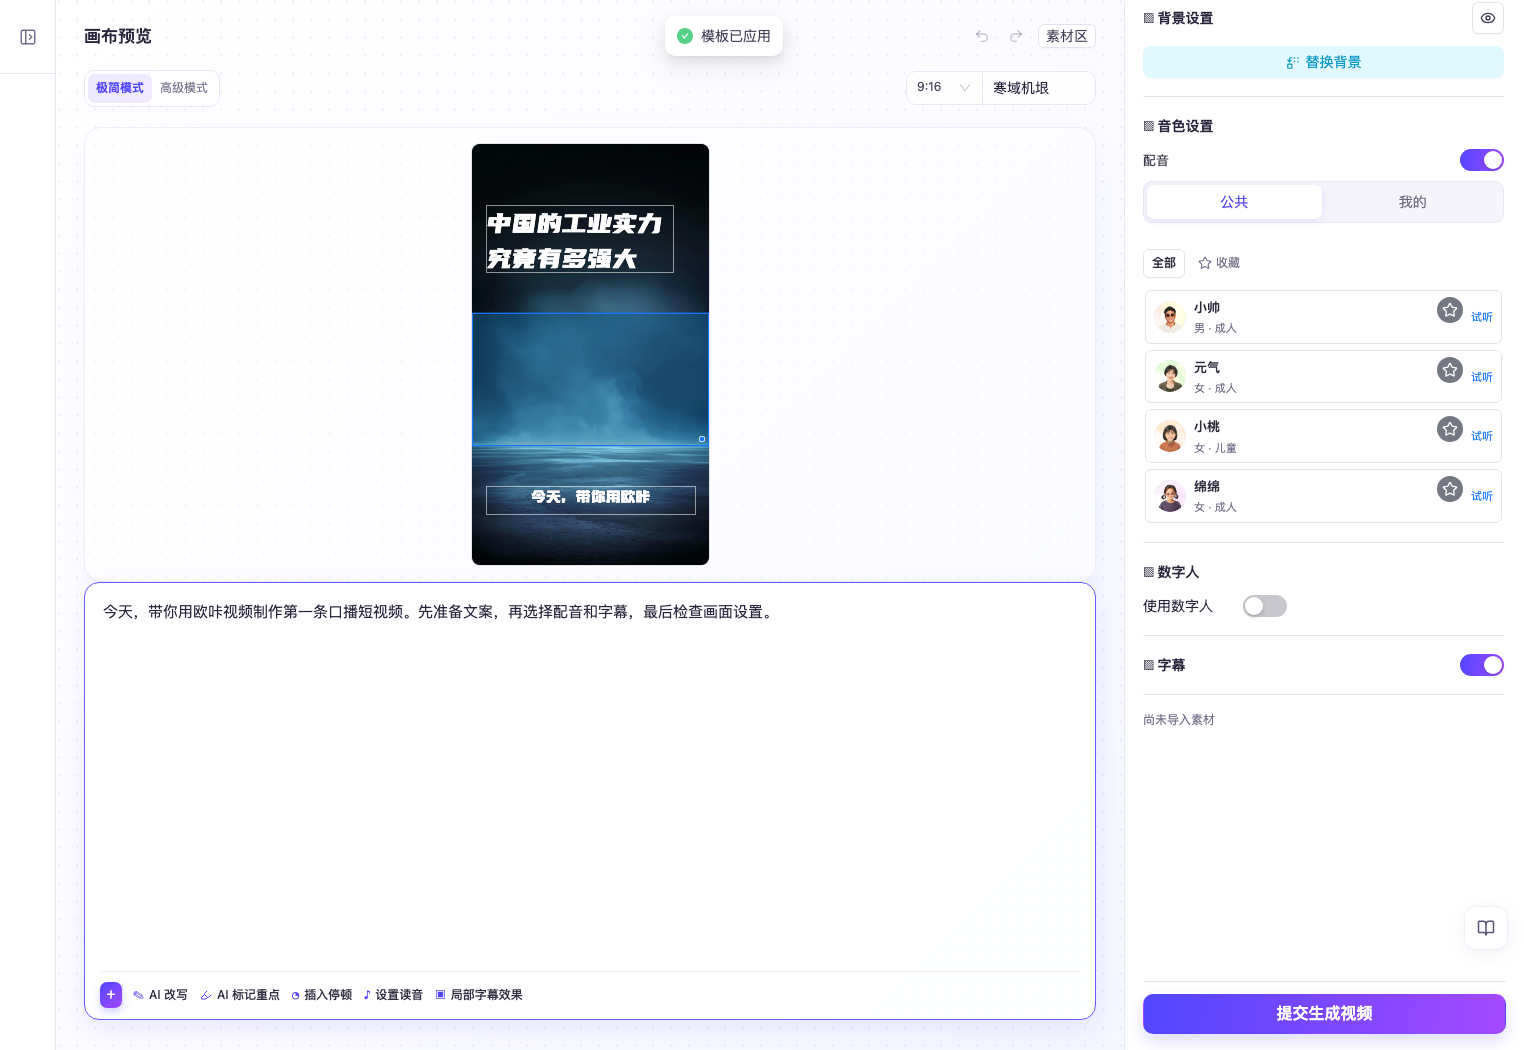Select 小桃 voice avatar

[1170, 436]
